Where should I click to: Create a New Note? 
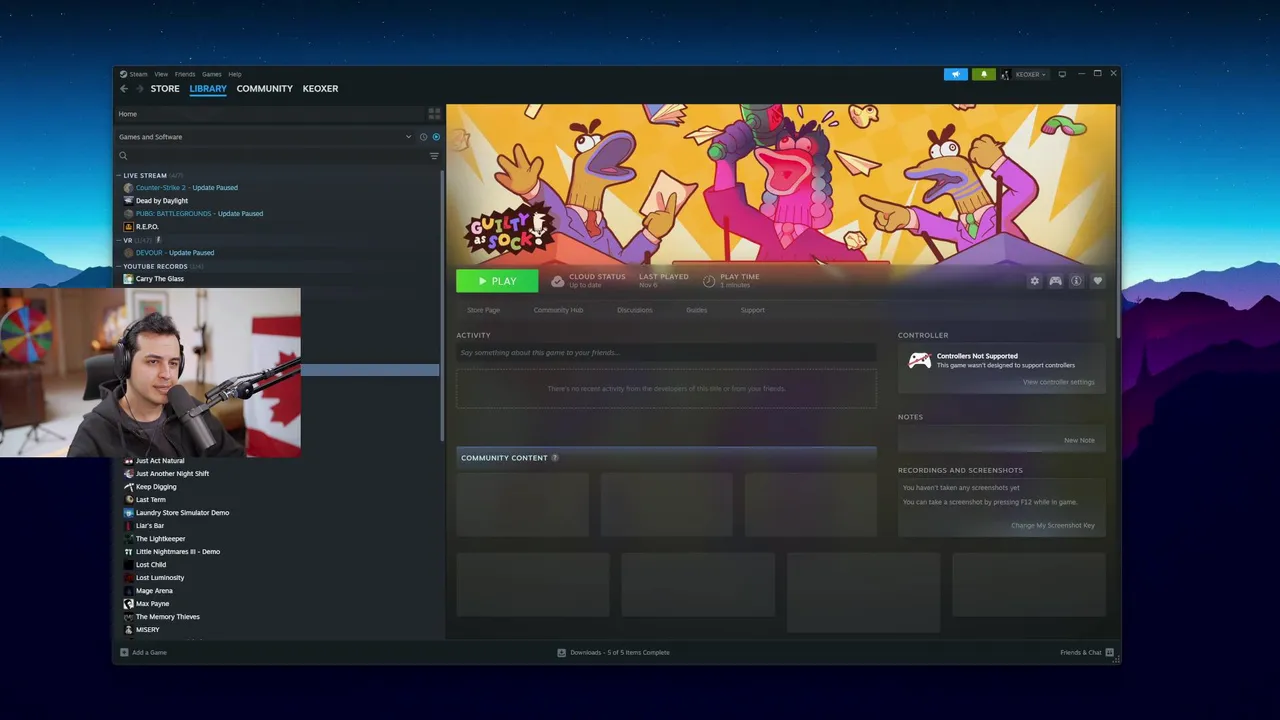pos(1079,440)
